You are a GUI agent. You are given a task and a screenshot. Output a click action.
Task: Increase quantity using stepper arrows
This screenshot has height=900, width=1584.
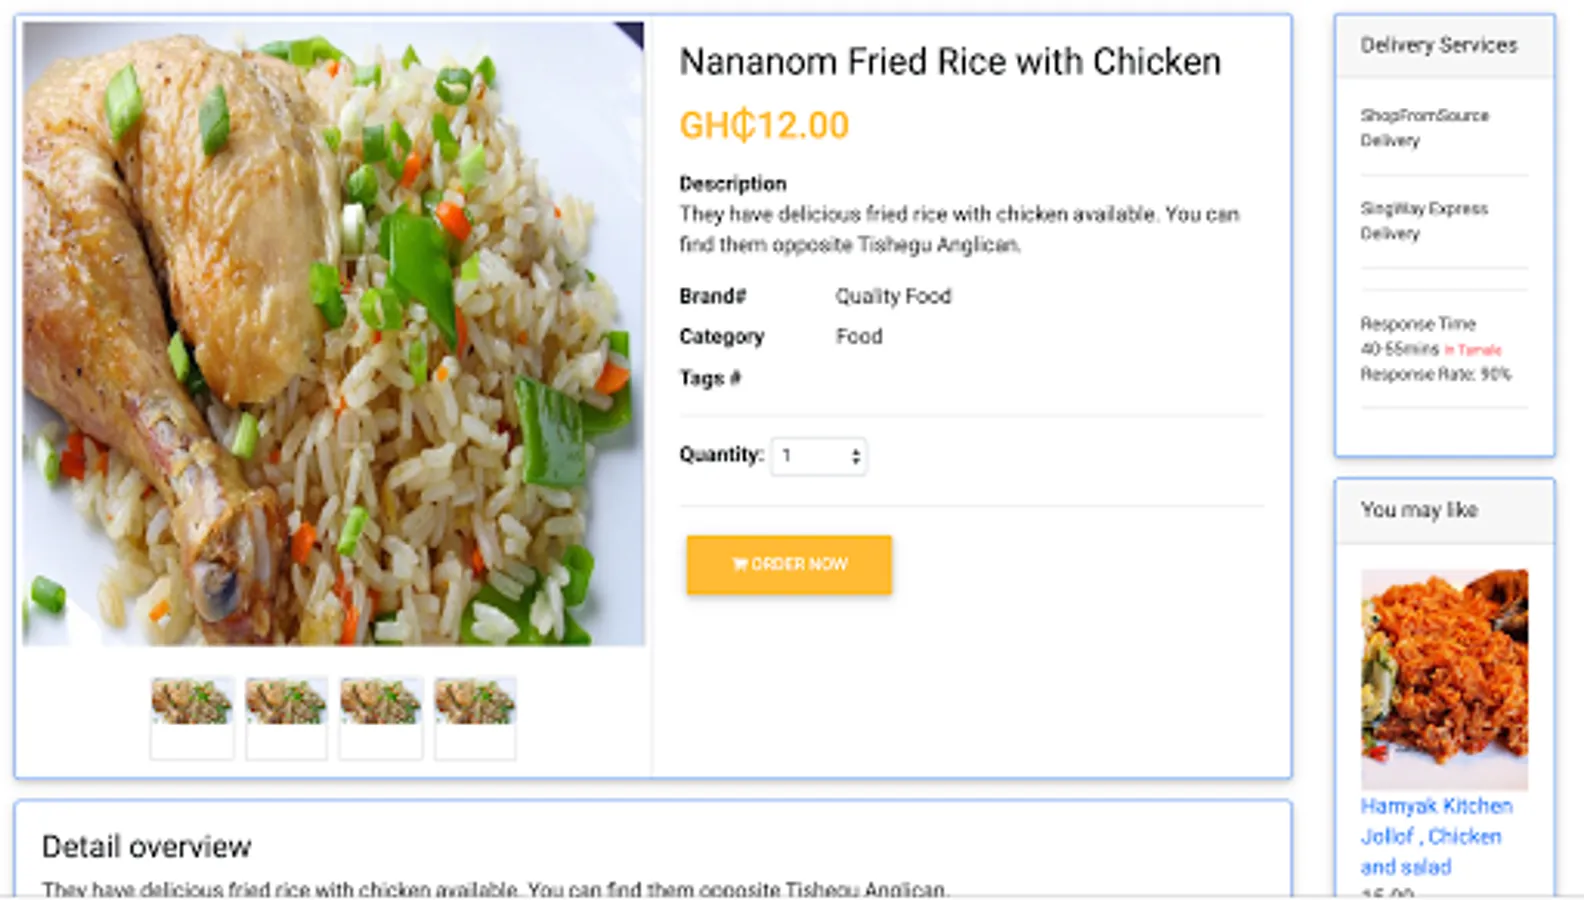pos(855,451)
